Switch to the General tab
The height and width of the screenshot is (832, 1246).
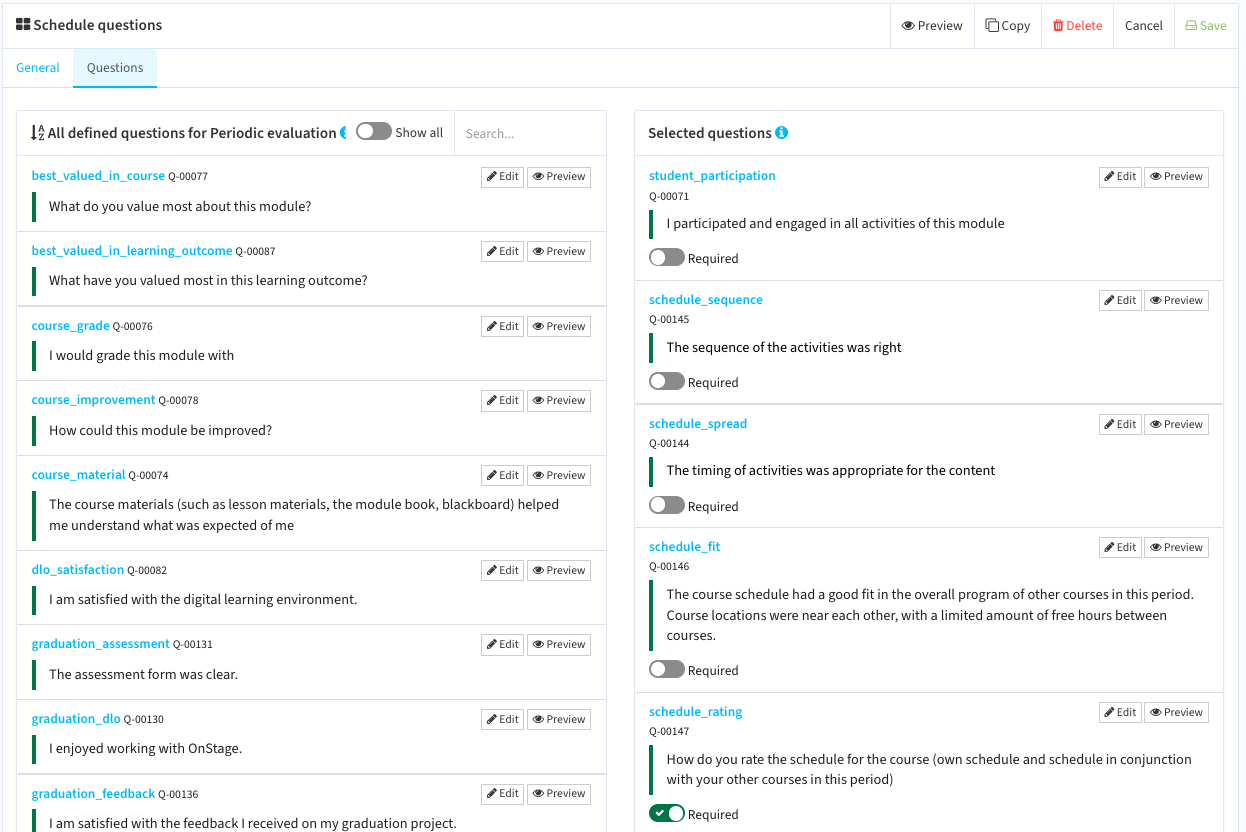click(x=38, y=68)
